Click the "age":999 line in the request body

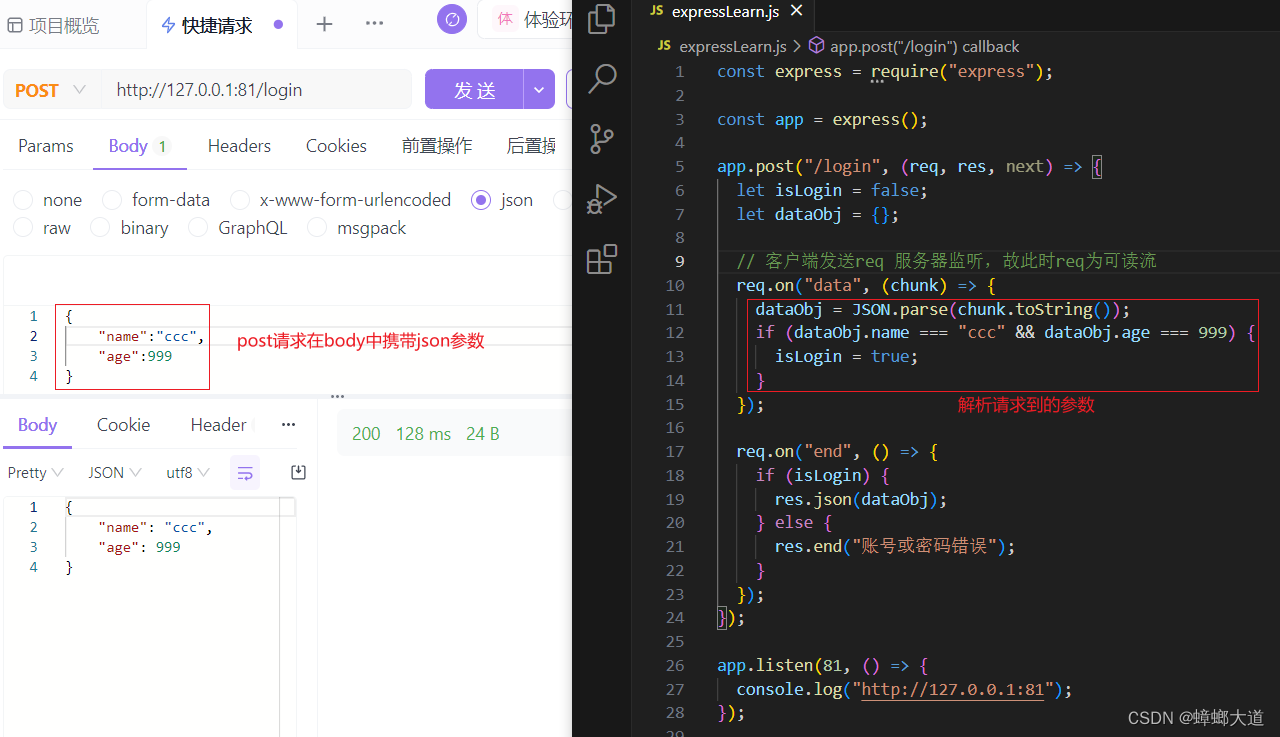click(x=135, y=356)
